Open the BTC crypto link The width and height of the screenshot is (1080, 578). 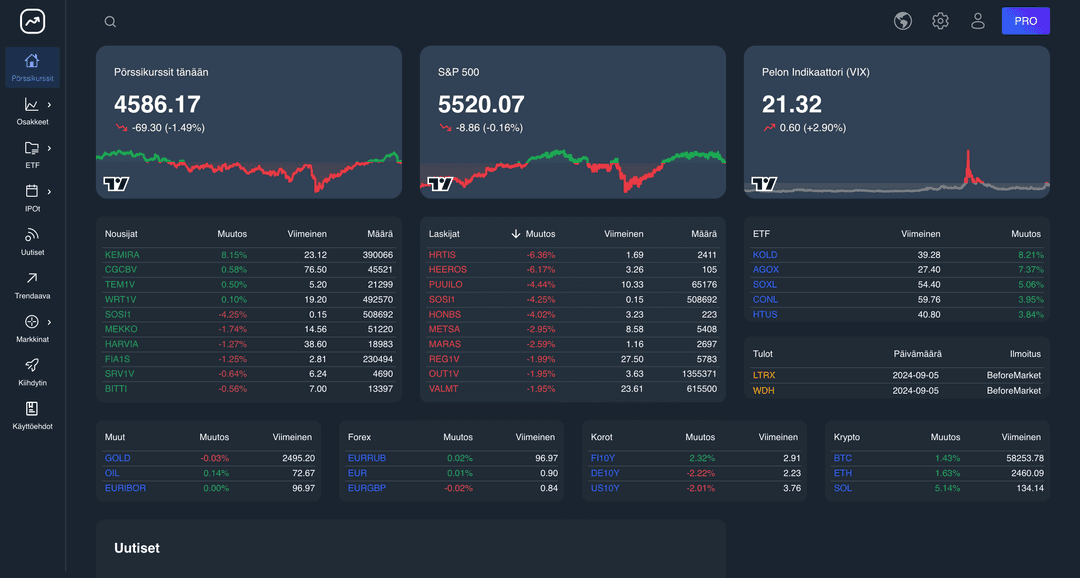point(842,458)
